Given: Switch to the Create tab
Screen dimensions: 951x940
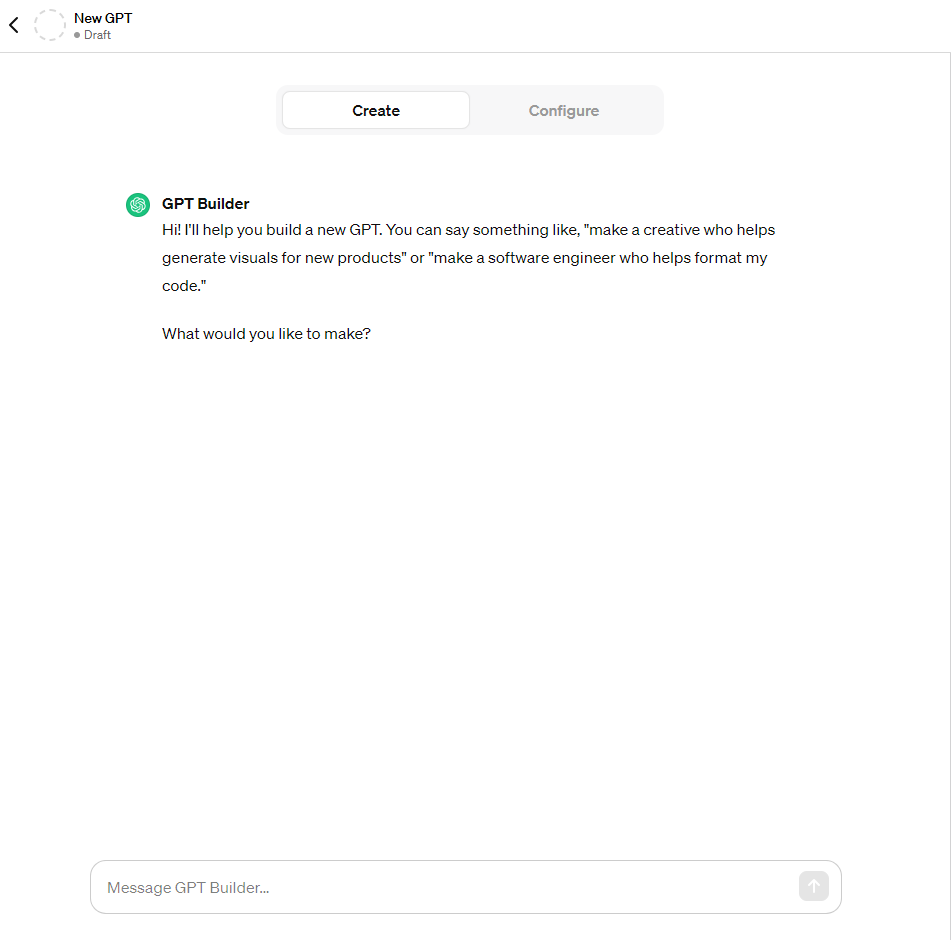Looking at the screenshot, I should [376, 110].
